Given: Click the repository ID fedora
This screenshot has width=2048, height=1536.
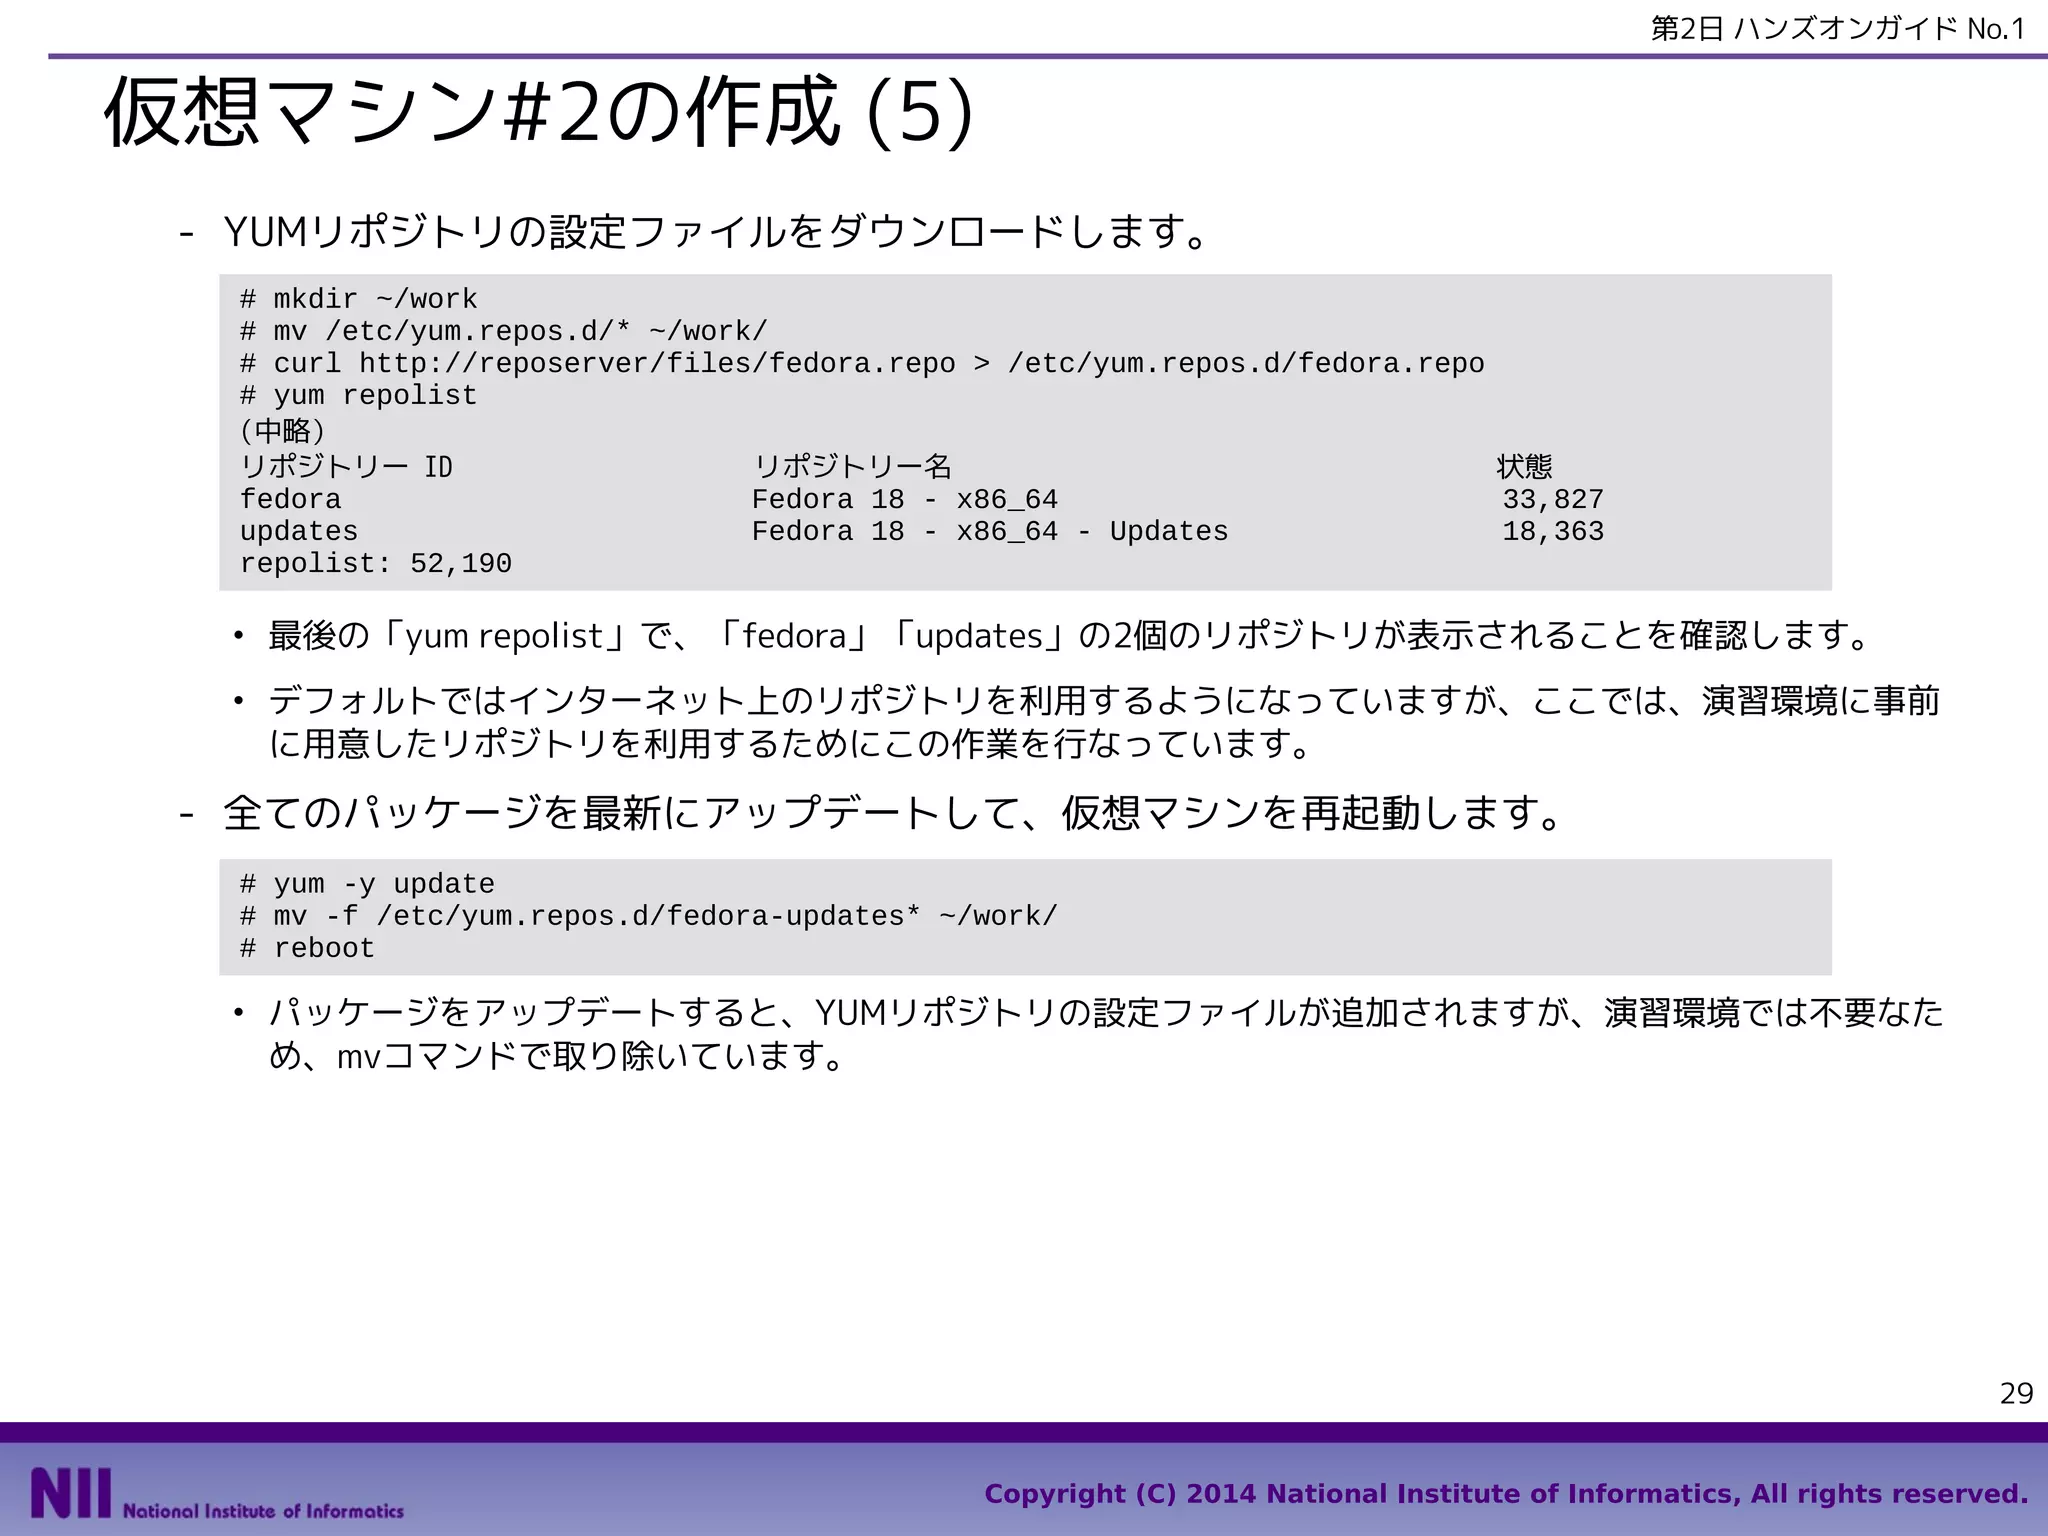Looking at the screenshot, I should click(x=290, y=499).
